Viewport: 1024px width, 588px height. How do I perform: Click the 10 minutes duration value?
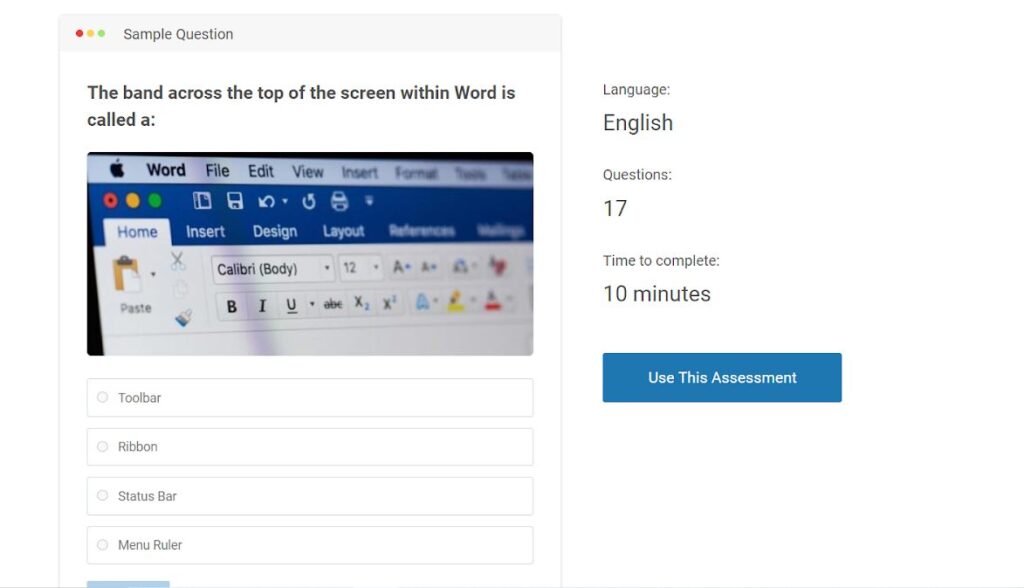coord(656,294)
